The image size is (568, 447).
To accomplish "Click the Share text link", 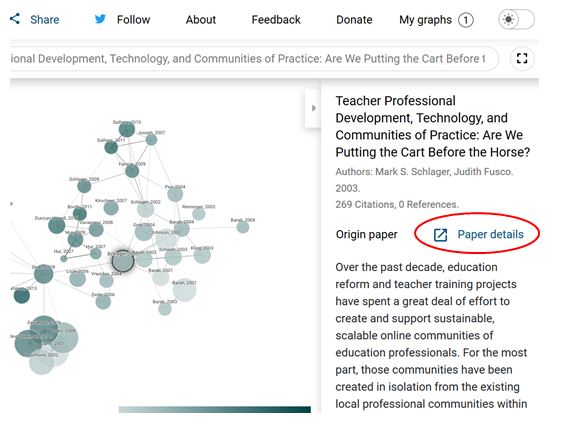I will (x=45, y=20).
